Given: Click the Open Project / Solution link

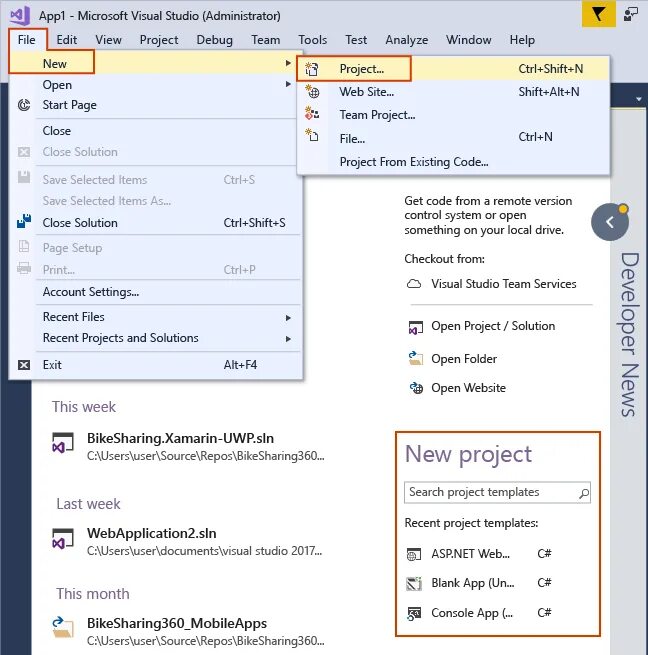Looking at the screenshot, I should point(493,326).
